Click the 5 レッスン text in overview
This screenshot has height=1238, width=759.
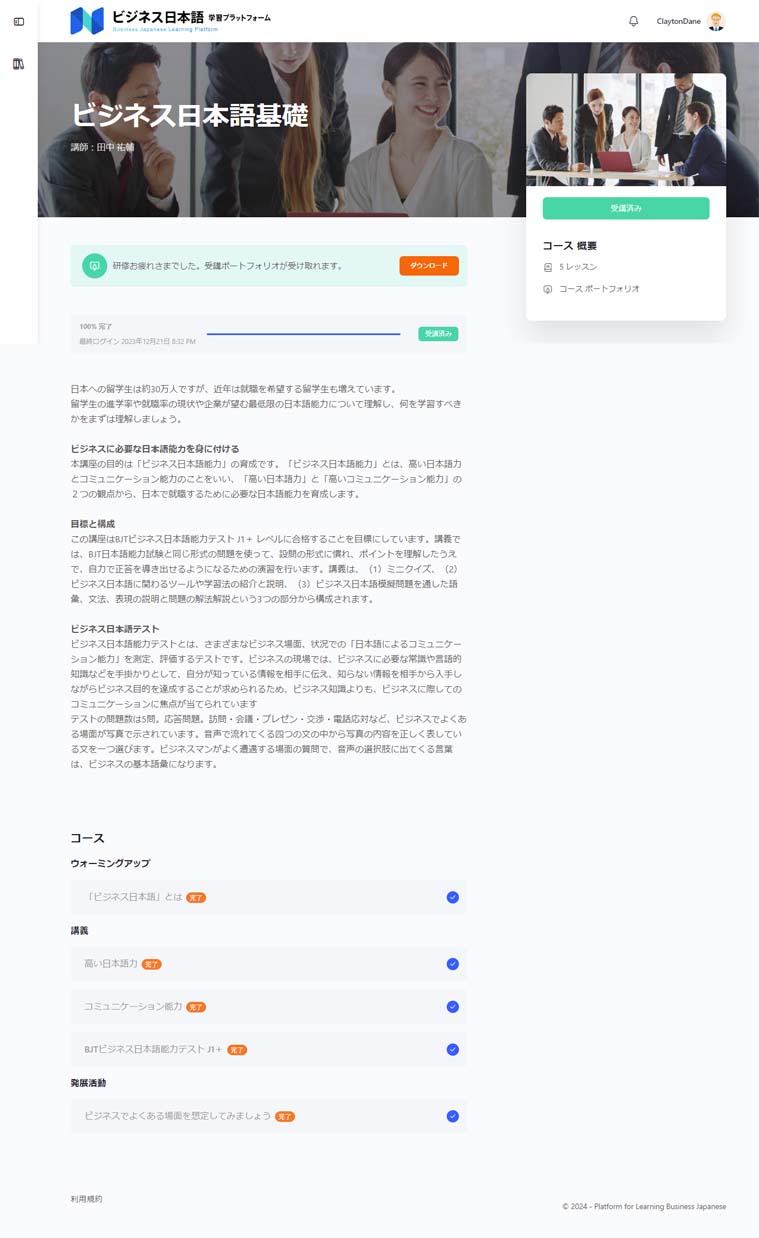578,268
